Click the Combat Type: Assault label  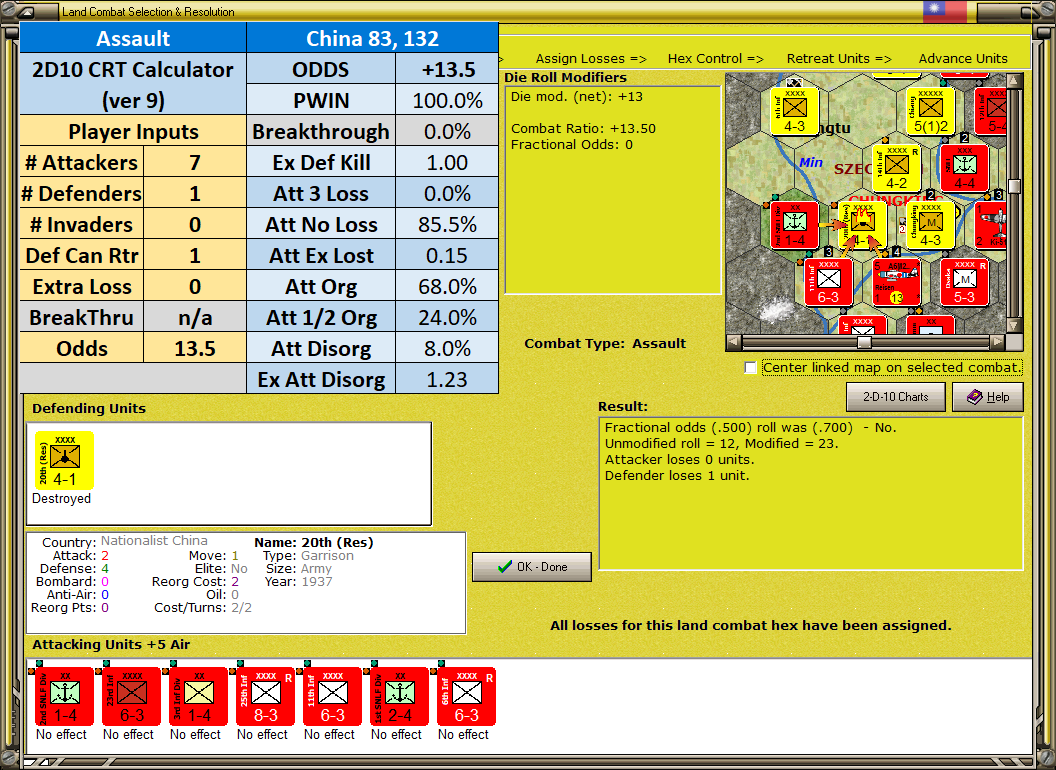click(605, 344)
